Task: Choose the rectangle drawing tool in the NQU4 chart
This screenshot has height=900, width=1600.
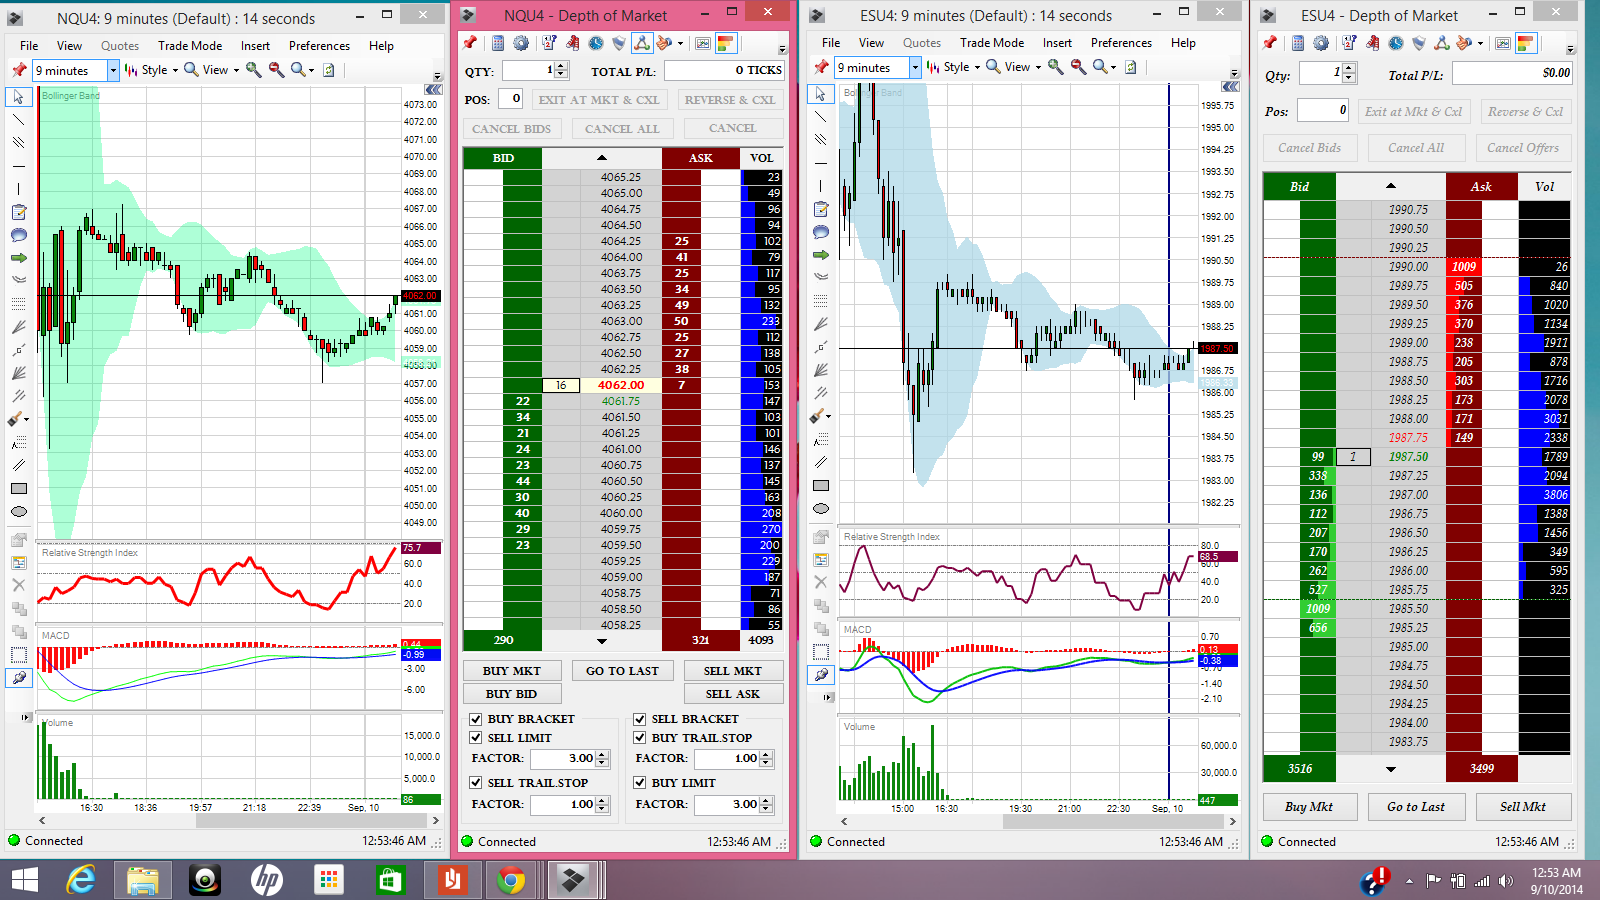Action: coord(18,489)
